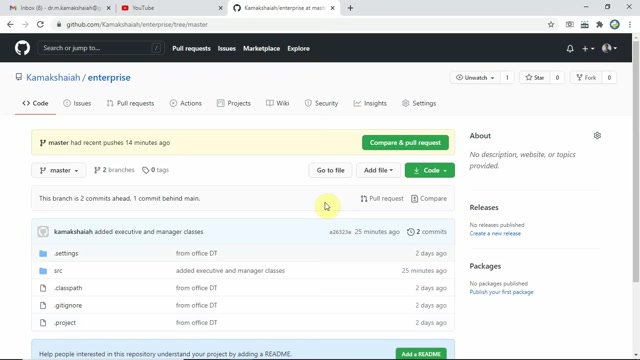
Task: Open the .gitignore file
Action: point(68,305)
